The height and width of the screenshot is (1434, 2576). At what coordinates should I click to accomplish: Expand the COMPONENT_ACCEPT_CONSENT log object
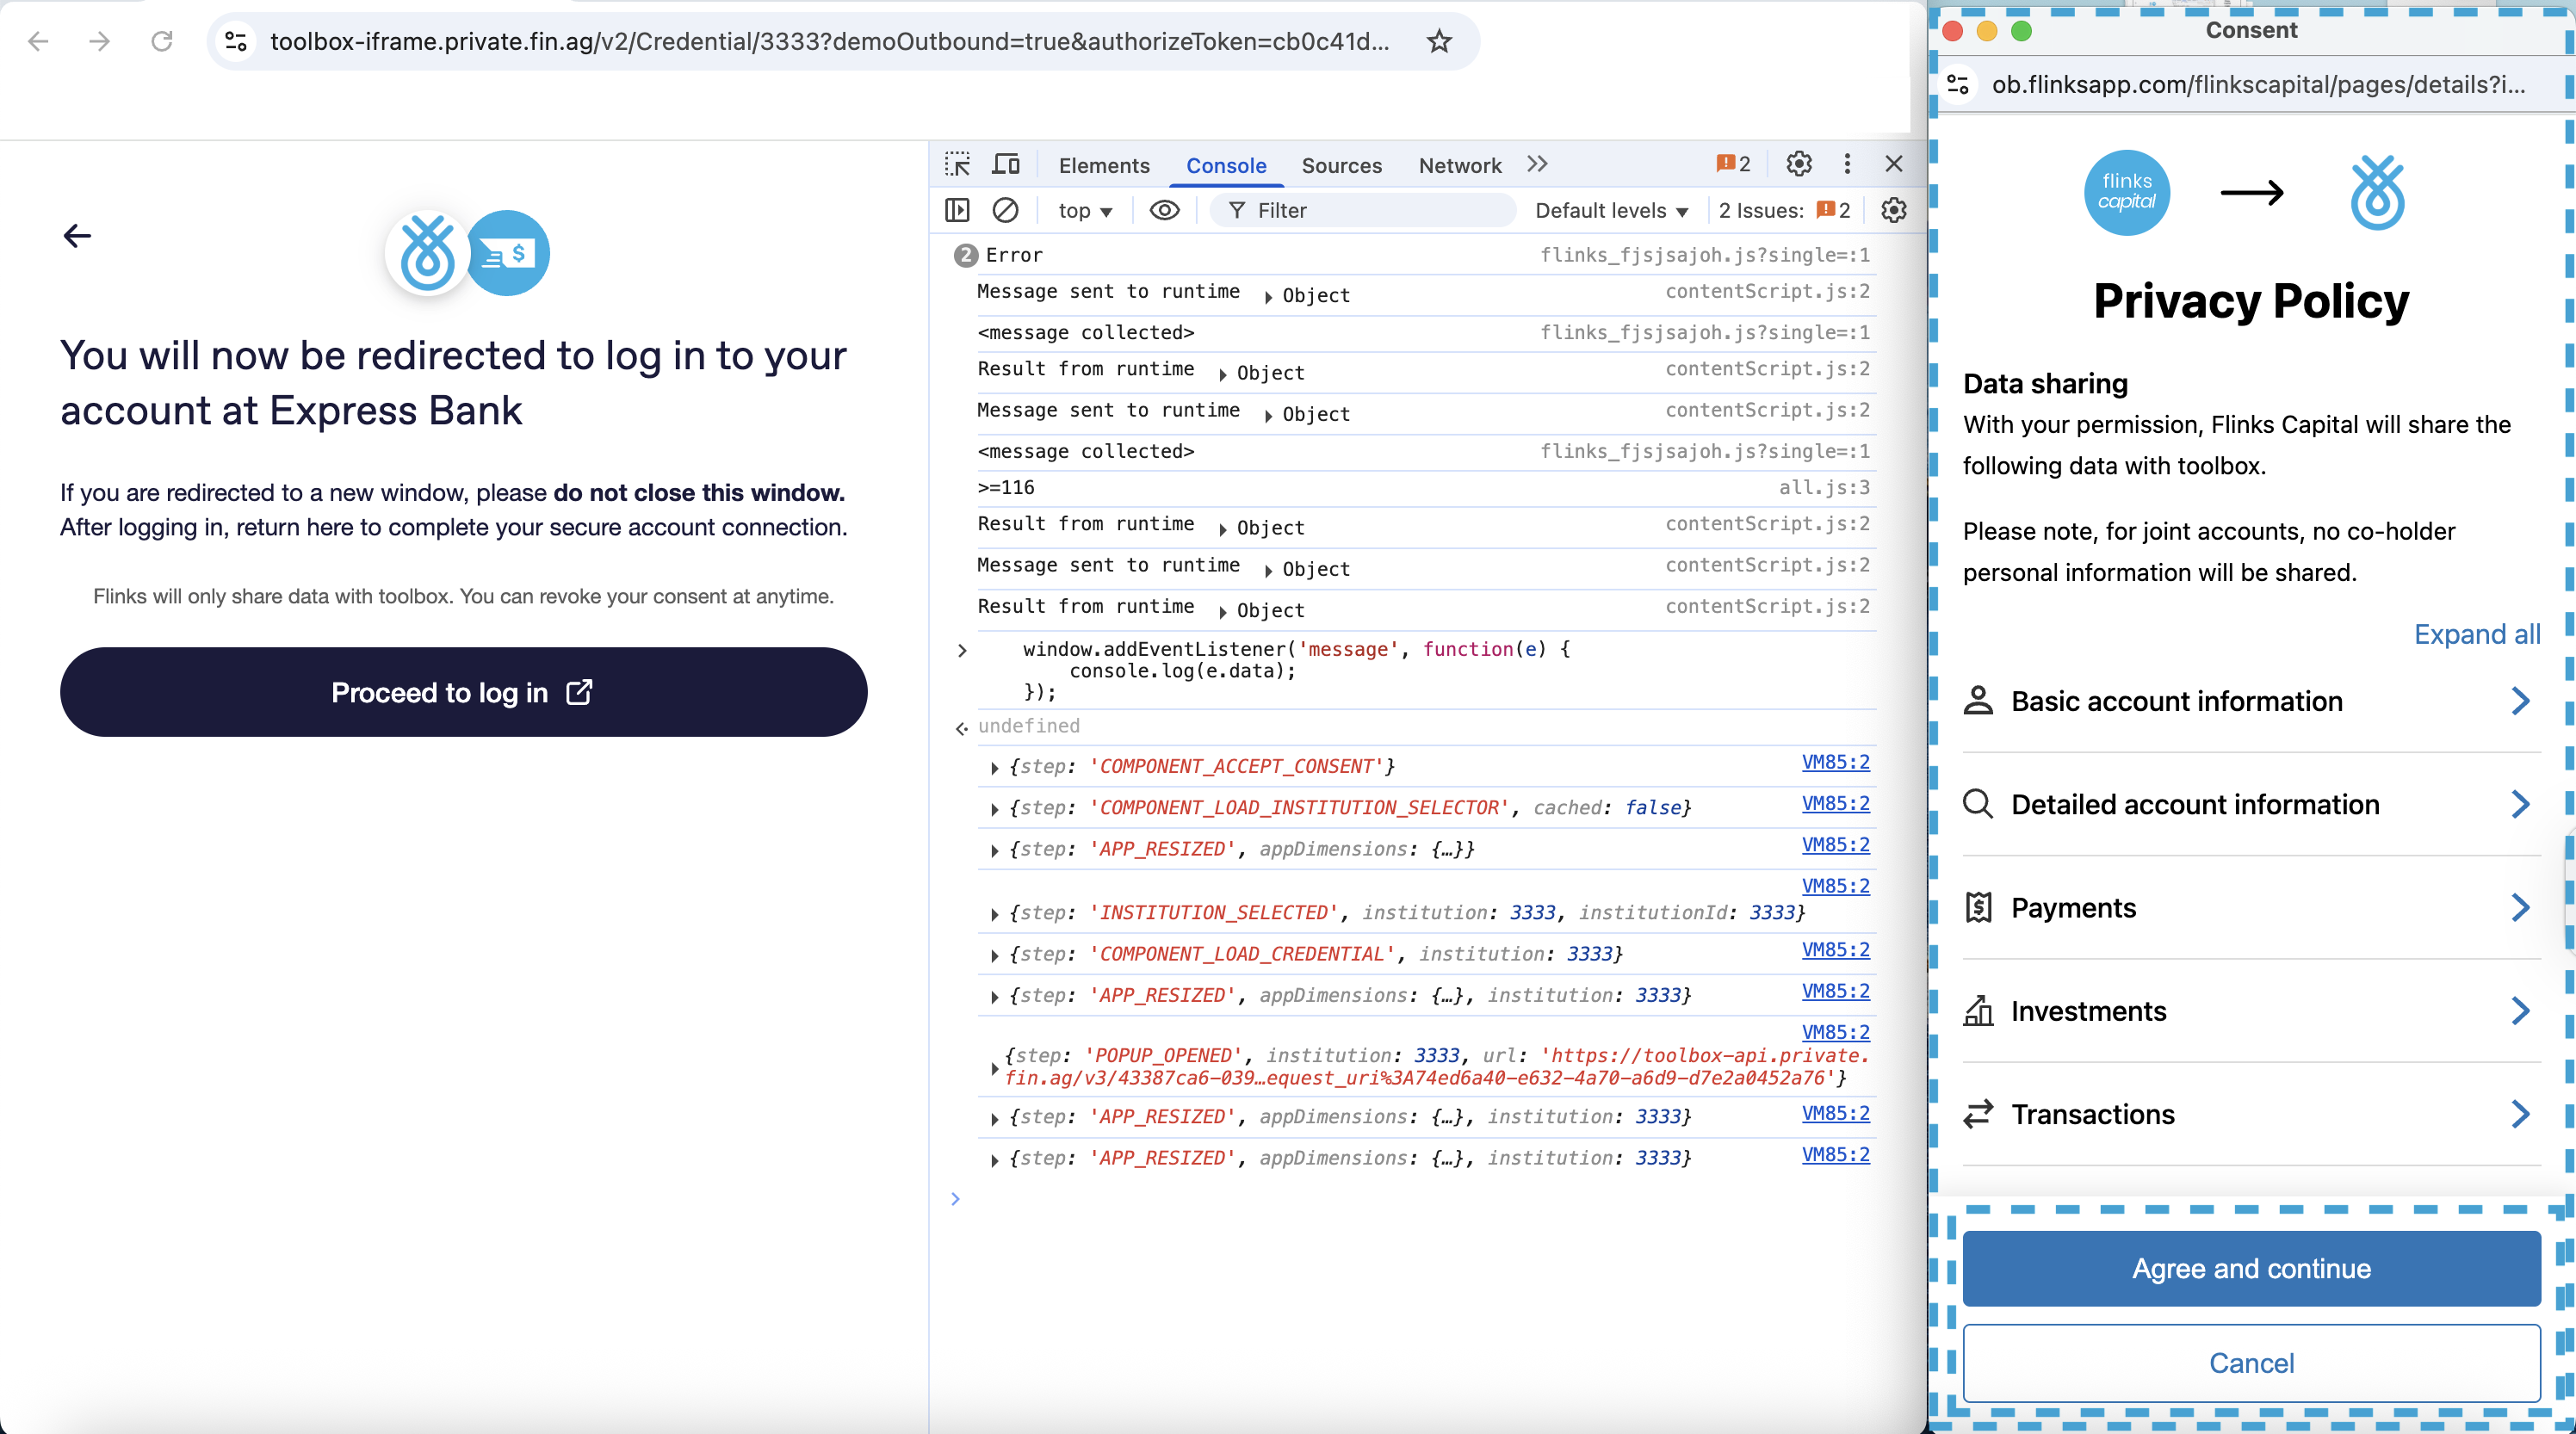pos(994,768)
